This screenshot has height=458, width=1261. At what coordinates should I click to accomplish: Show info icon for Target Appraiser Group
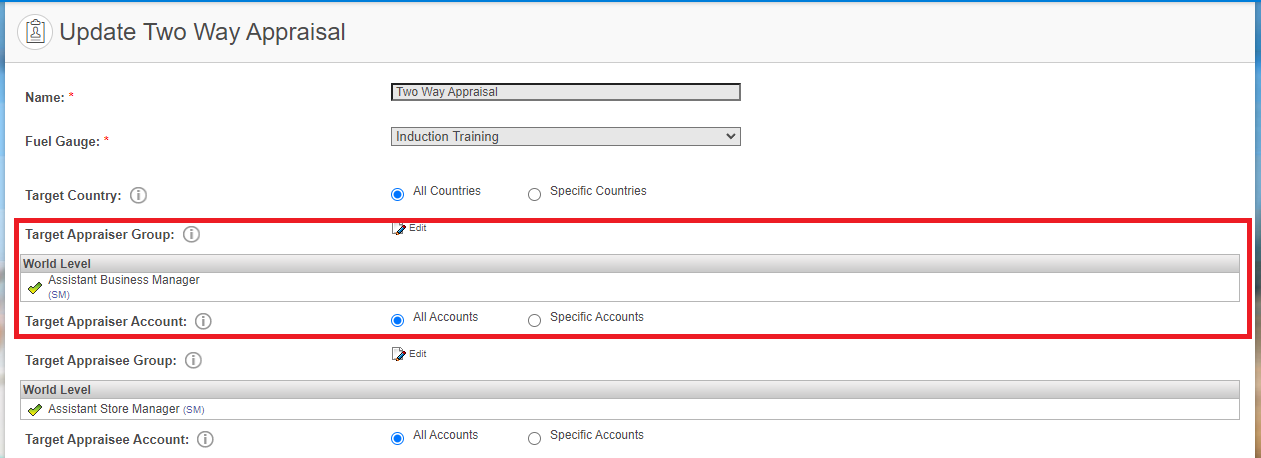coord(191,235)
